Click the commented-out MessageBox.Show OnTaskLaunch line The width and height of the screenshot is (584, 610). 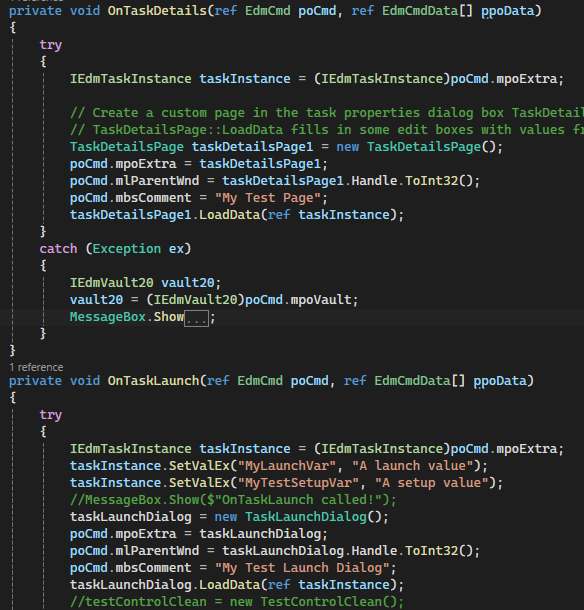(x=233, y=500)
